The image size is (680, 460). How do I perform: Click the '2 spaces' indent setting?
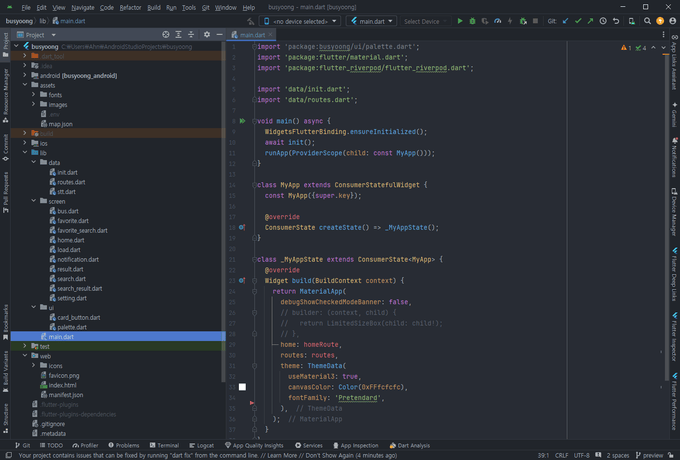[618, 455]
